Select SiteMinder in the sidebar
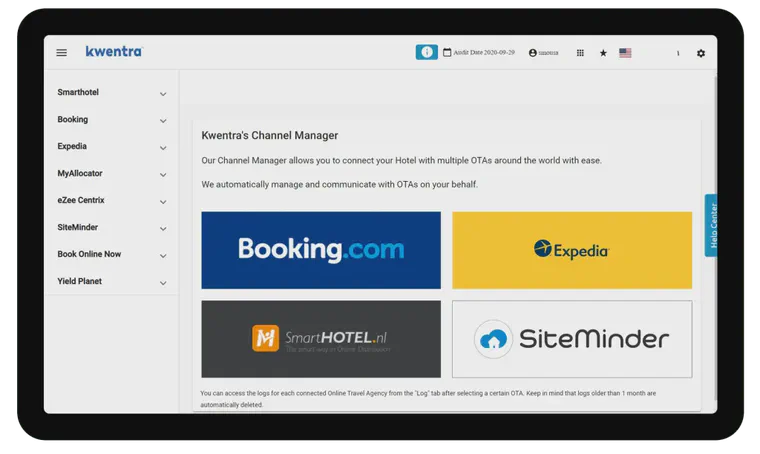 [78, 227]
